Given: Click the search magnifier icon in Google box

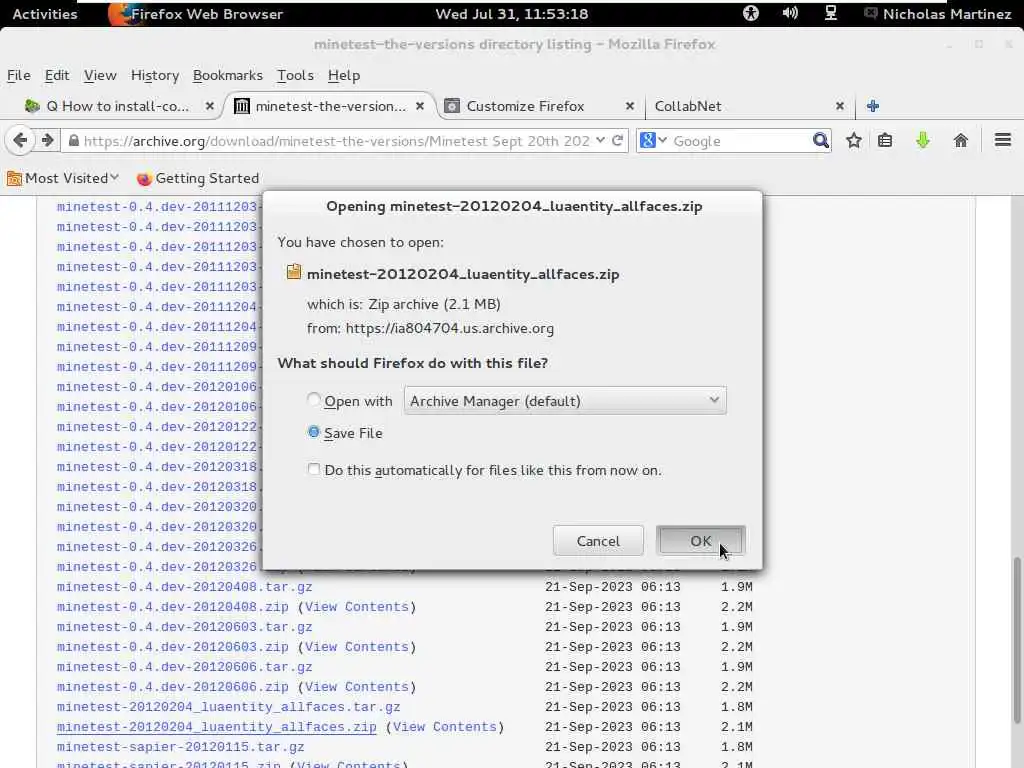Looking at the screenshot, I should [821, 140].
